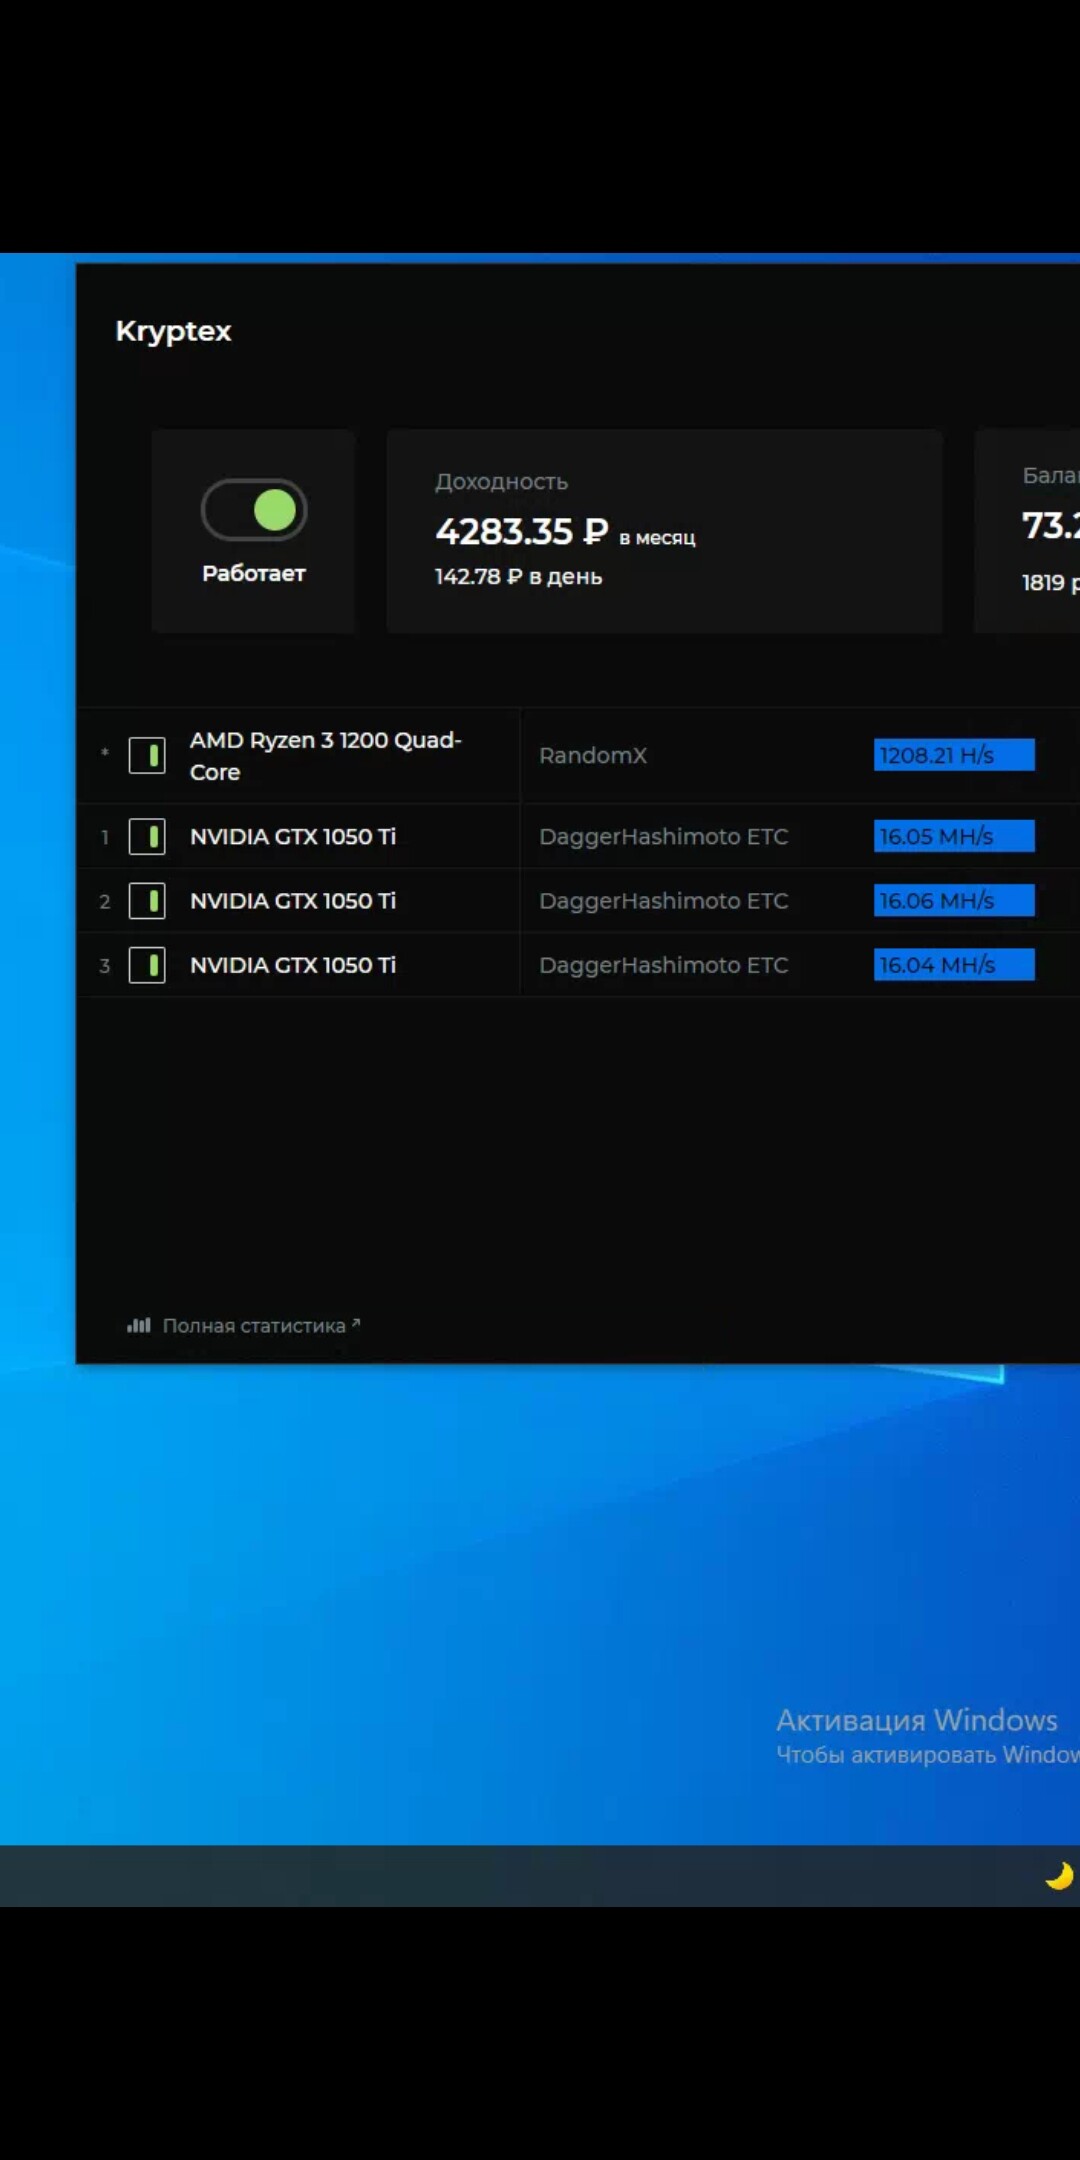Screen dimensions: 1080x2160
Task: Click the moon night mode tray icon
Action: (1059, 1876)
